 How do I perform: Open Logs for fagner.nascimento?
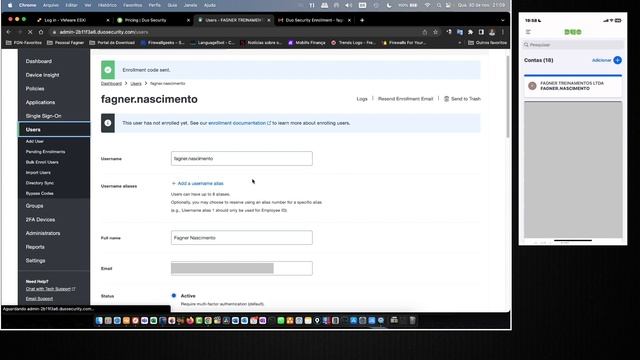[362, 99]
